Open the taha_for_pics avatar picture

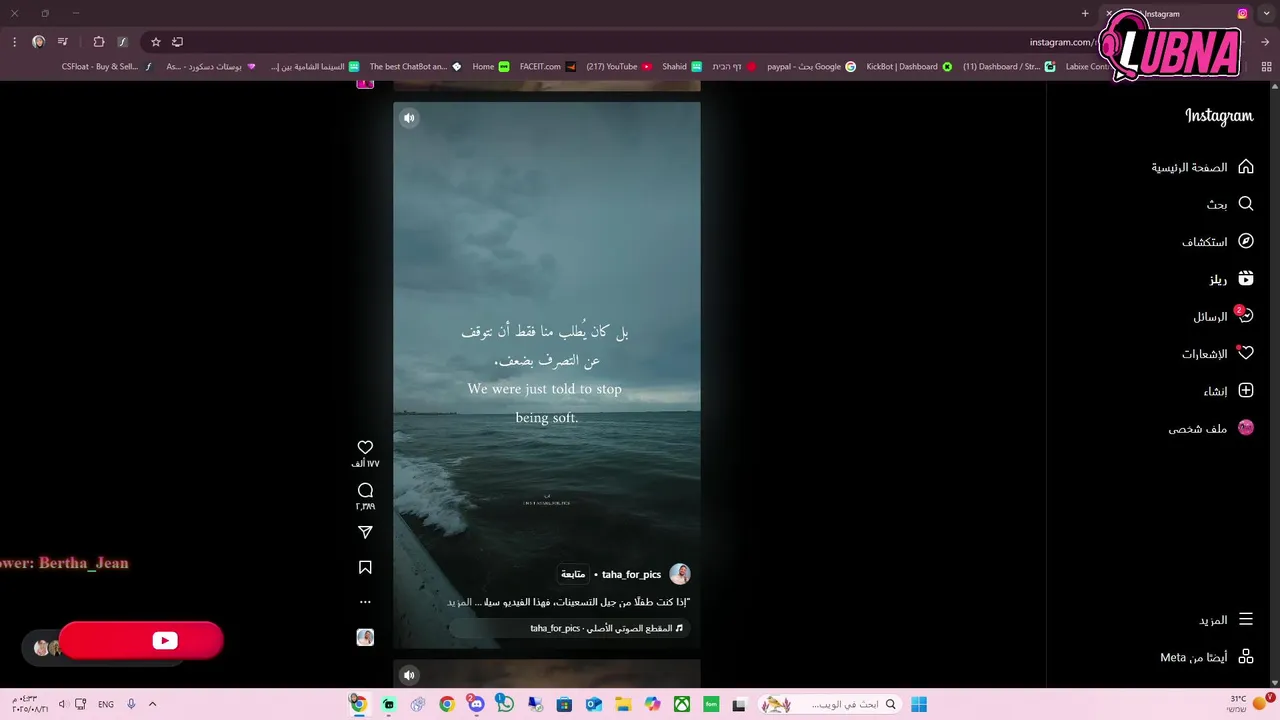(680, 574)
